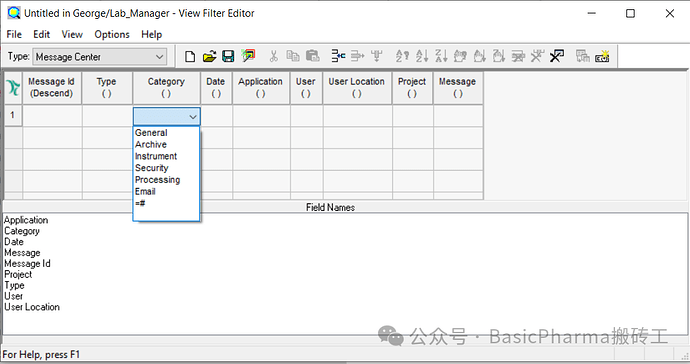Click the A-Z question mark sort icon

click(402, 56)
